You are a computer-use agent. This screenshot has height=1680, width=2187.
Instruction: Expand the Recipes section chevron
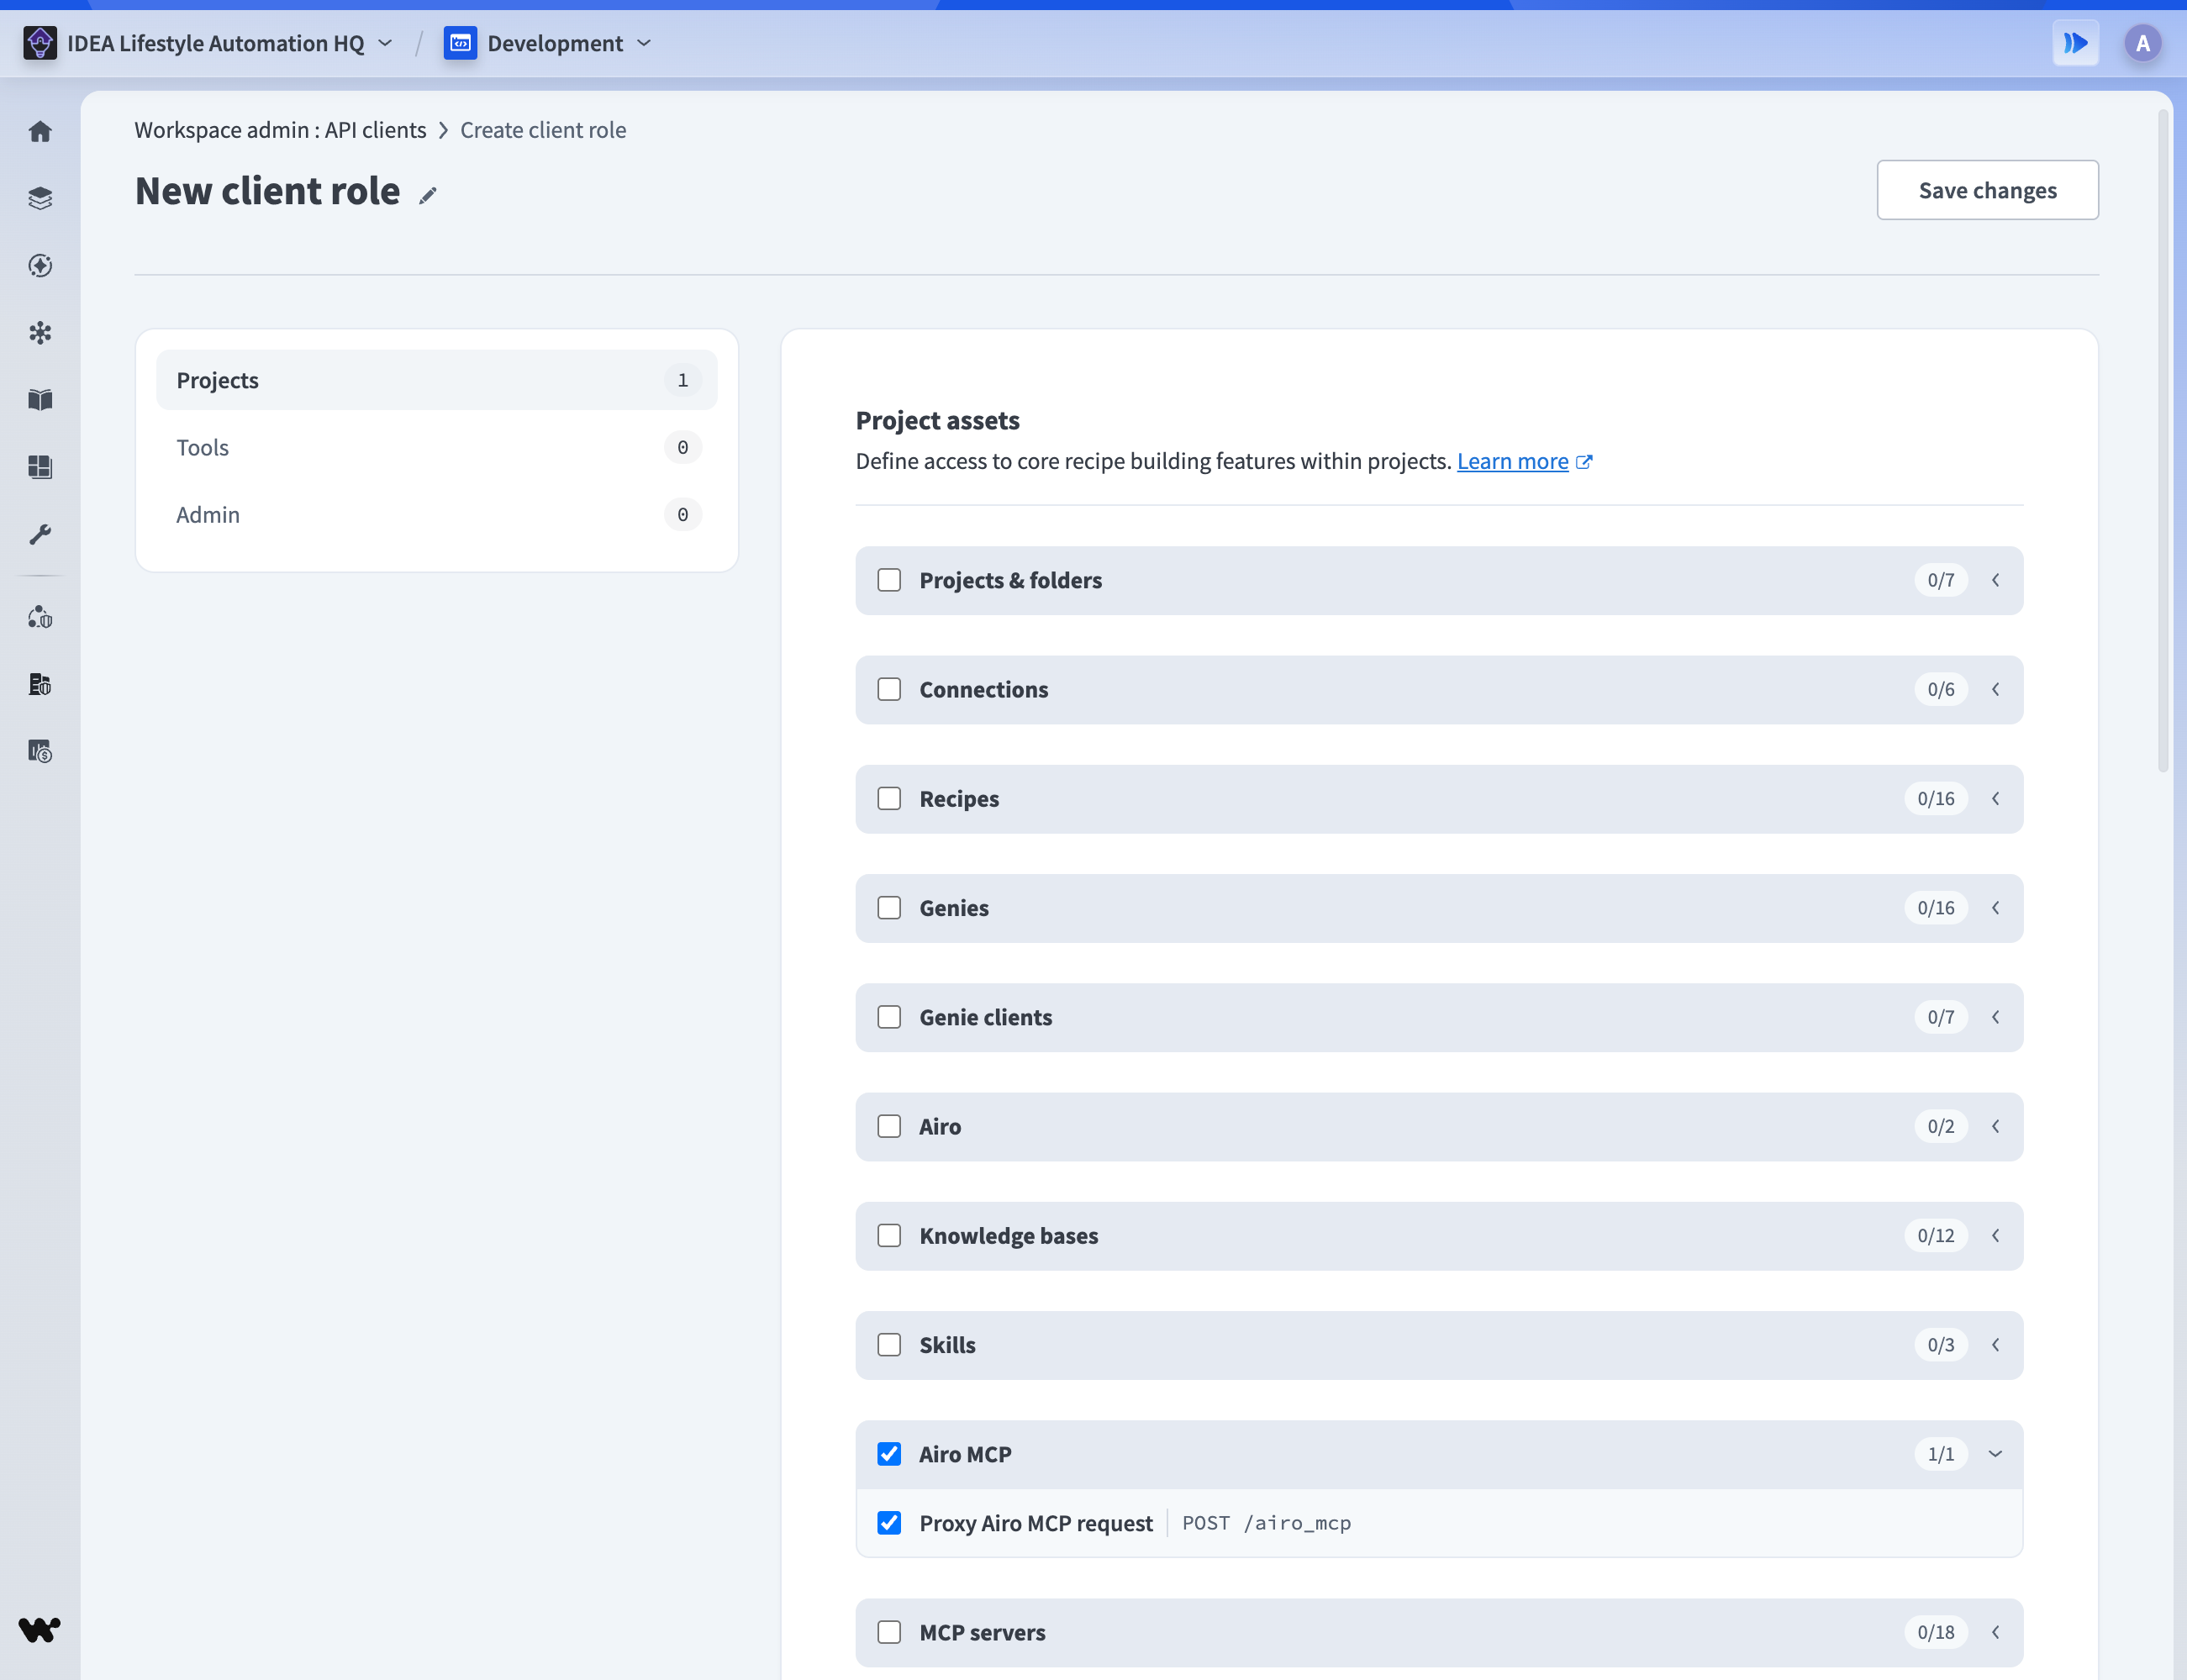tap(1996, 798)
